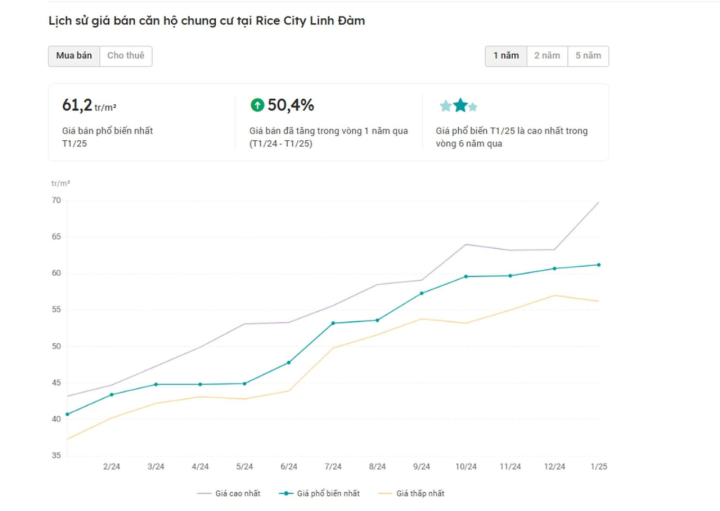Select the Mua bán tab
The width and height of the screenshot is (720, 511).
(x=74, y=56)
